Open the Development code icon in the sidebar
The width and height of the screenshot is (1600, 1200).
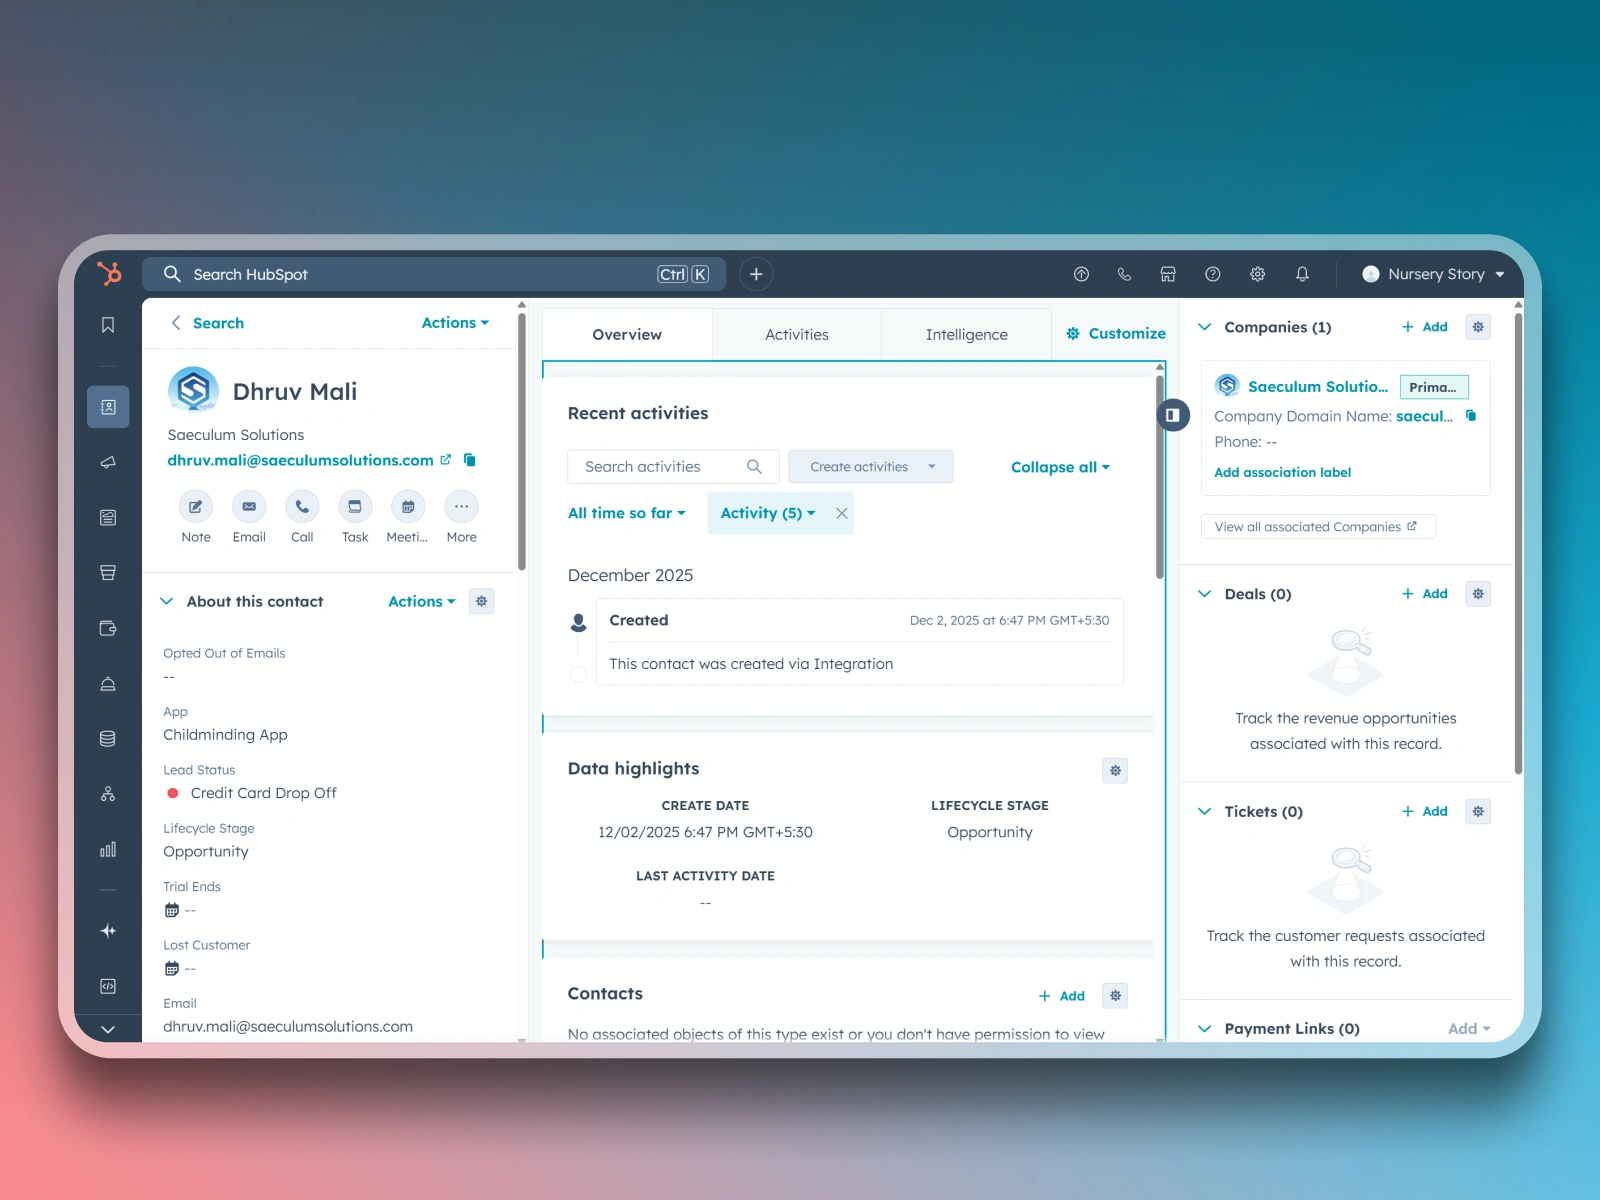coord(108,986)
